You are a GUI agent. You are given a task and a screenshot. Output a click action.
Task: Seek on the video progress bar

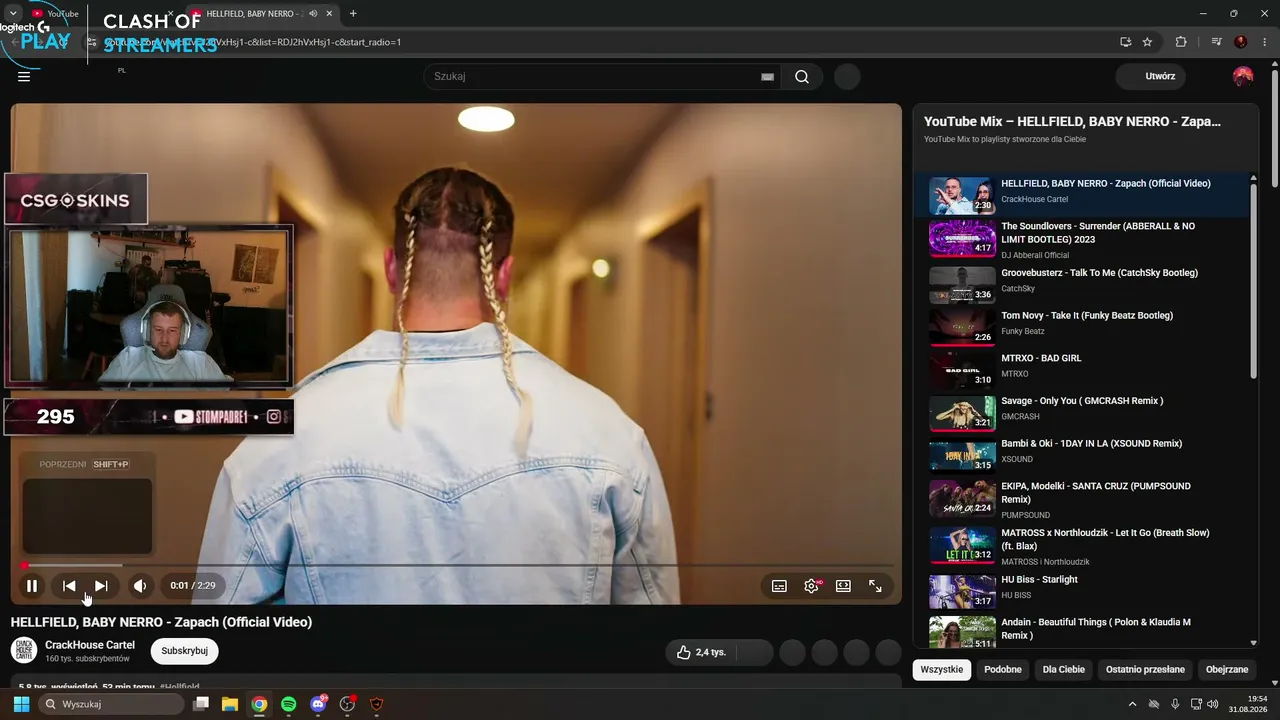[457, 566]
